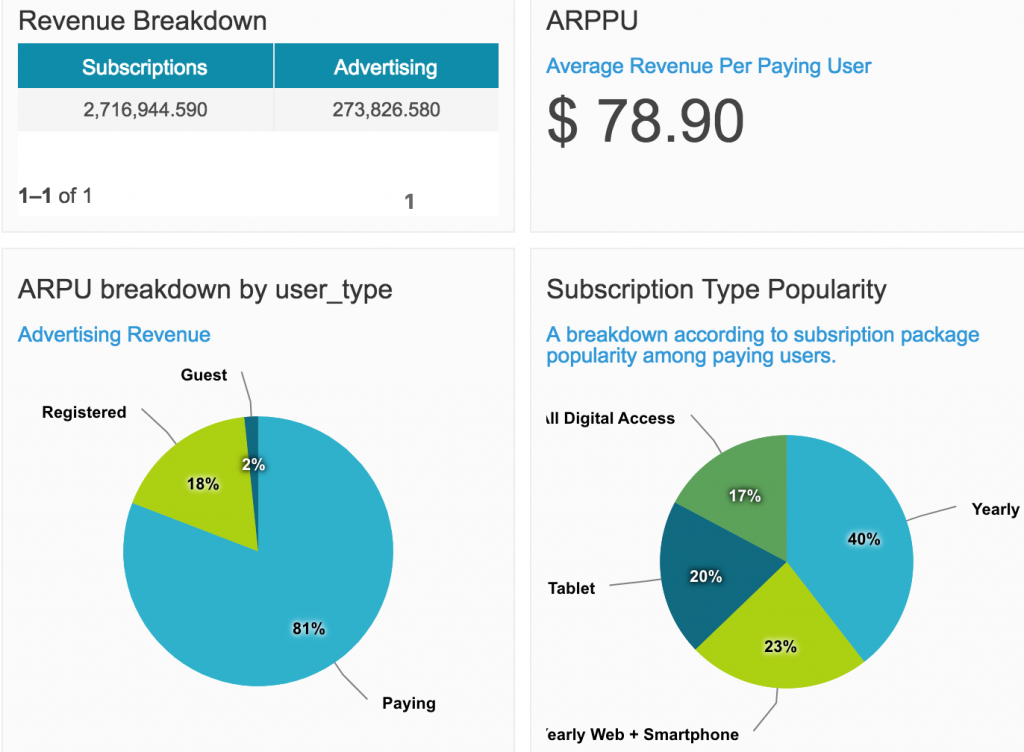
Task: Select the 273,826.580 advertising value cell
Action: [x=386, y=110]
